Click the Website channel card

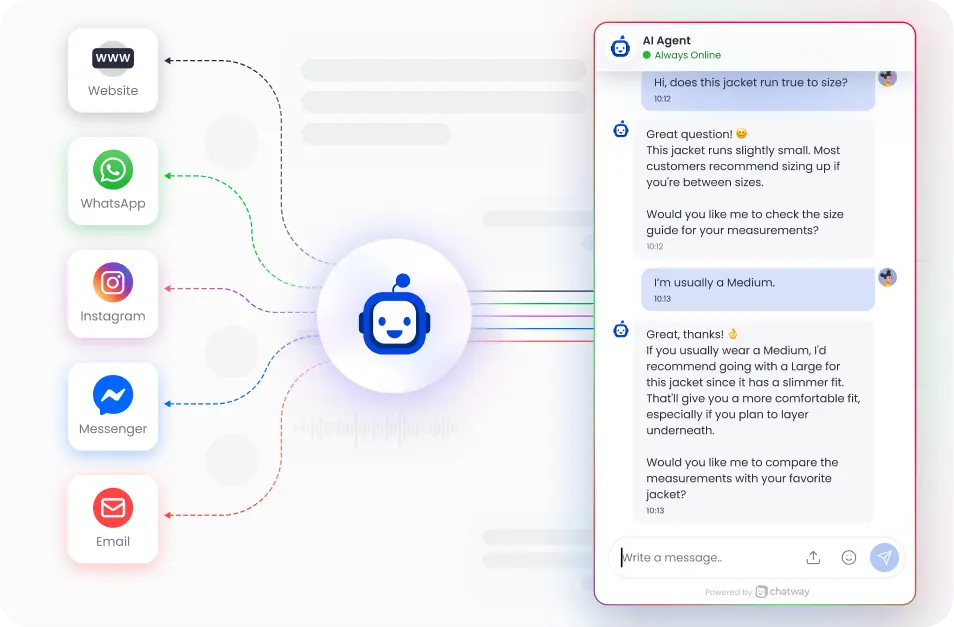[113, 71]
